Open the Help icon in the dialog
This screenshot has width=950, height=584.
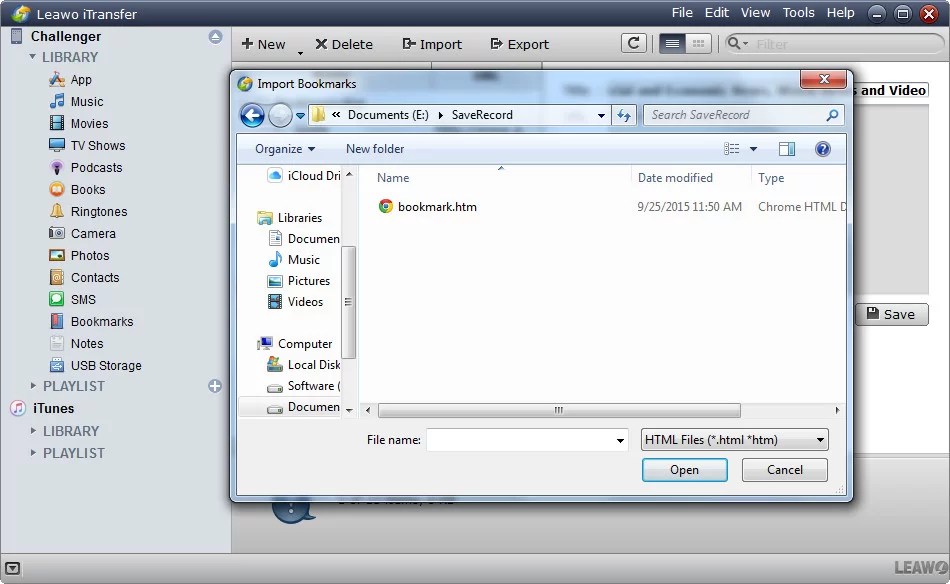click(x=822, y=148)
